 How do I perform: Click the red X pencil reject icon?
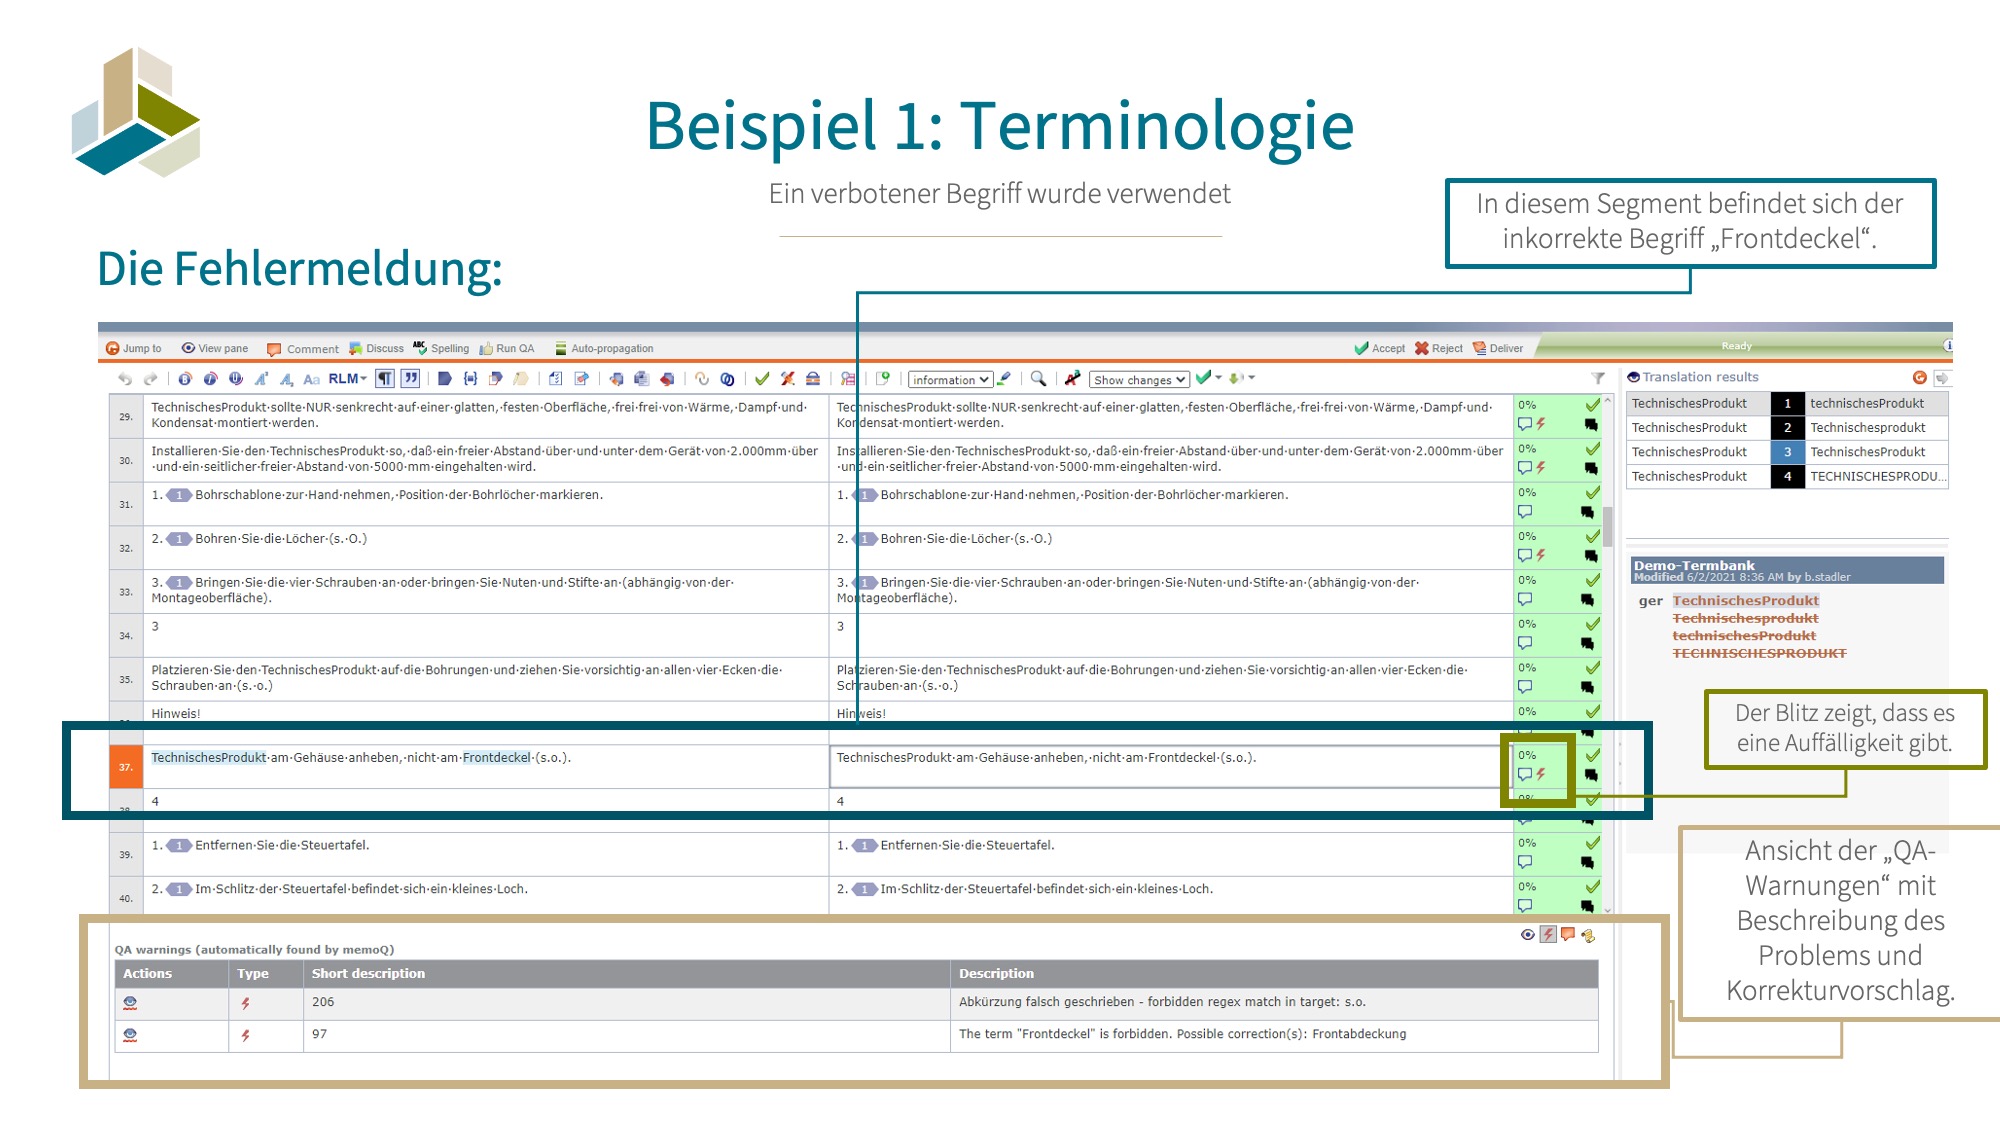788,379
